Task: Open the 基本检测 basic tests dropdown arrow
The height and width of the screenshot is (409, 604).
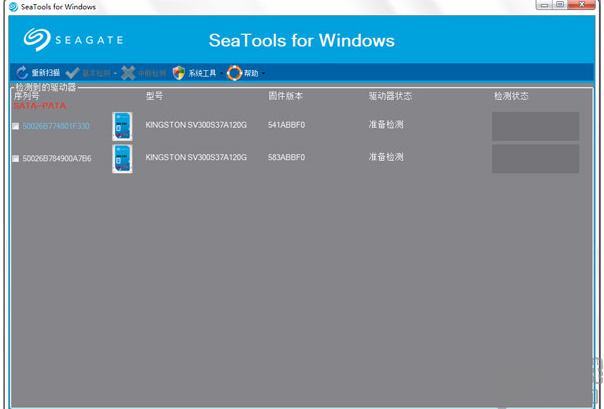Action: pos(115,73)
